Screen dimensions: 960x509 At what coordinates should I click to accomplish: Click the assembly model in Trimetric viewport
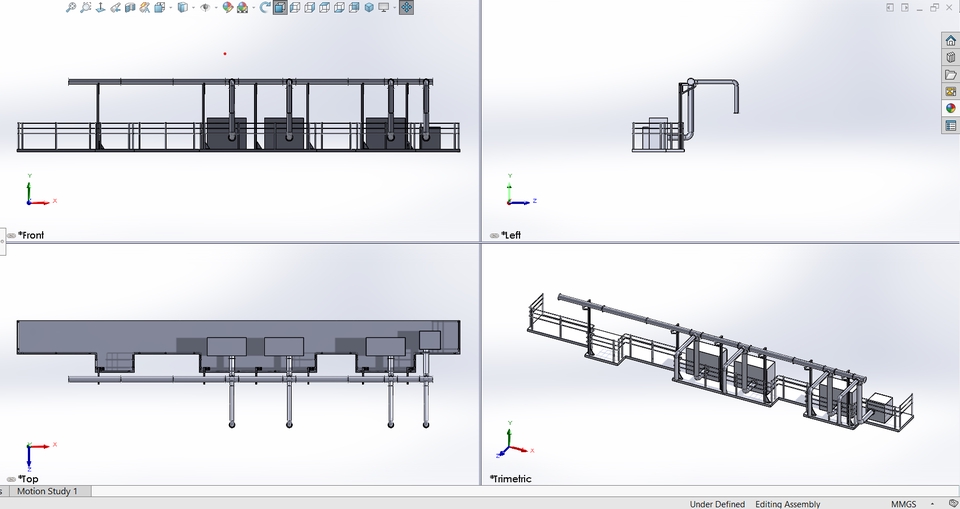click(719, 361)
